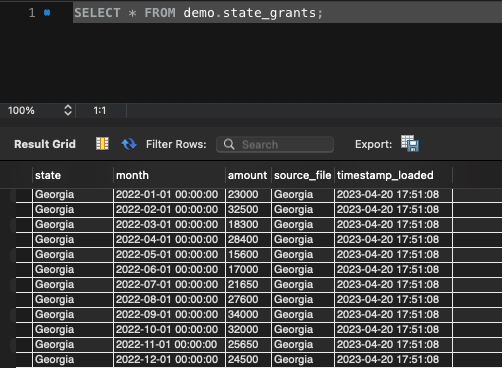Viewport: 502px width, 368px height.
Task: Select source_file cell Georgia in the 34000 row
Action: 303,315
